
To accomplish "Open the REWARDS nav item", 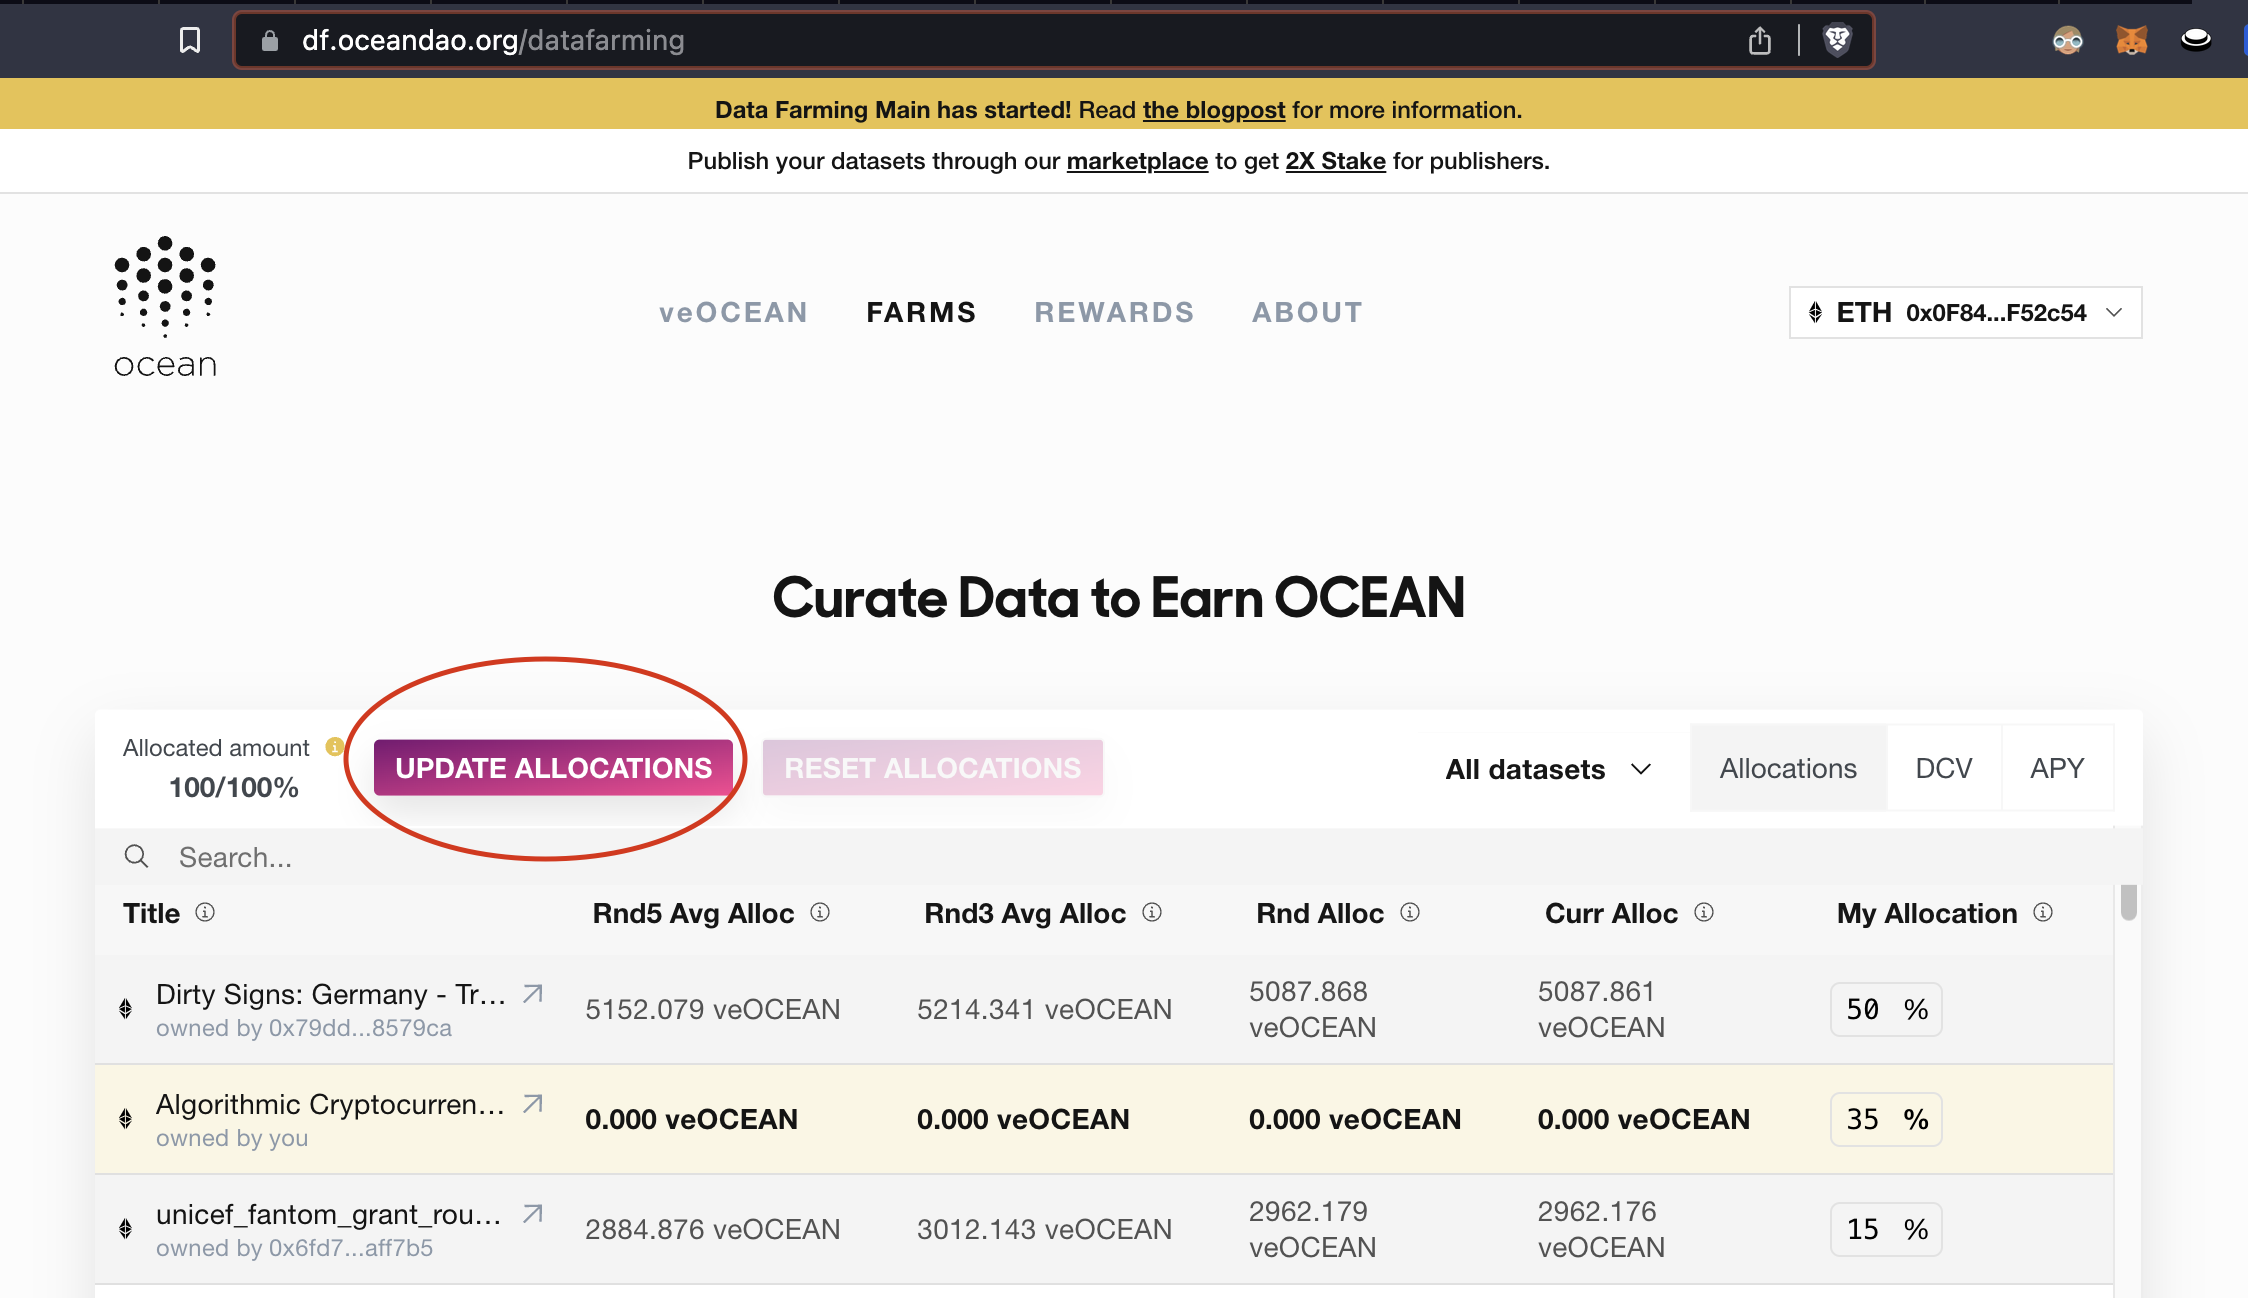I will coord(1114,313).
